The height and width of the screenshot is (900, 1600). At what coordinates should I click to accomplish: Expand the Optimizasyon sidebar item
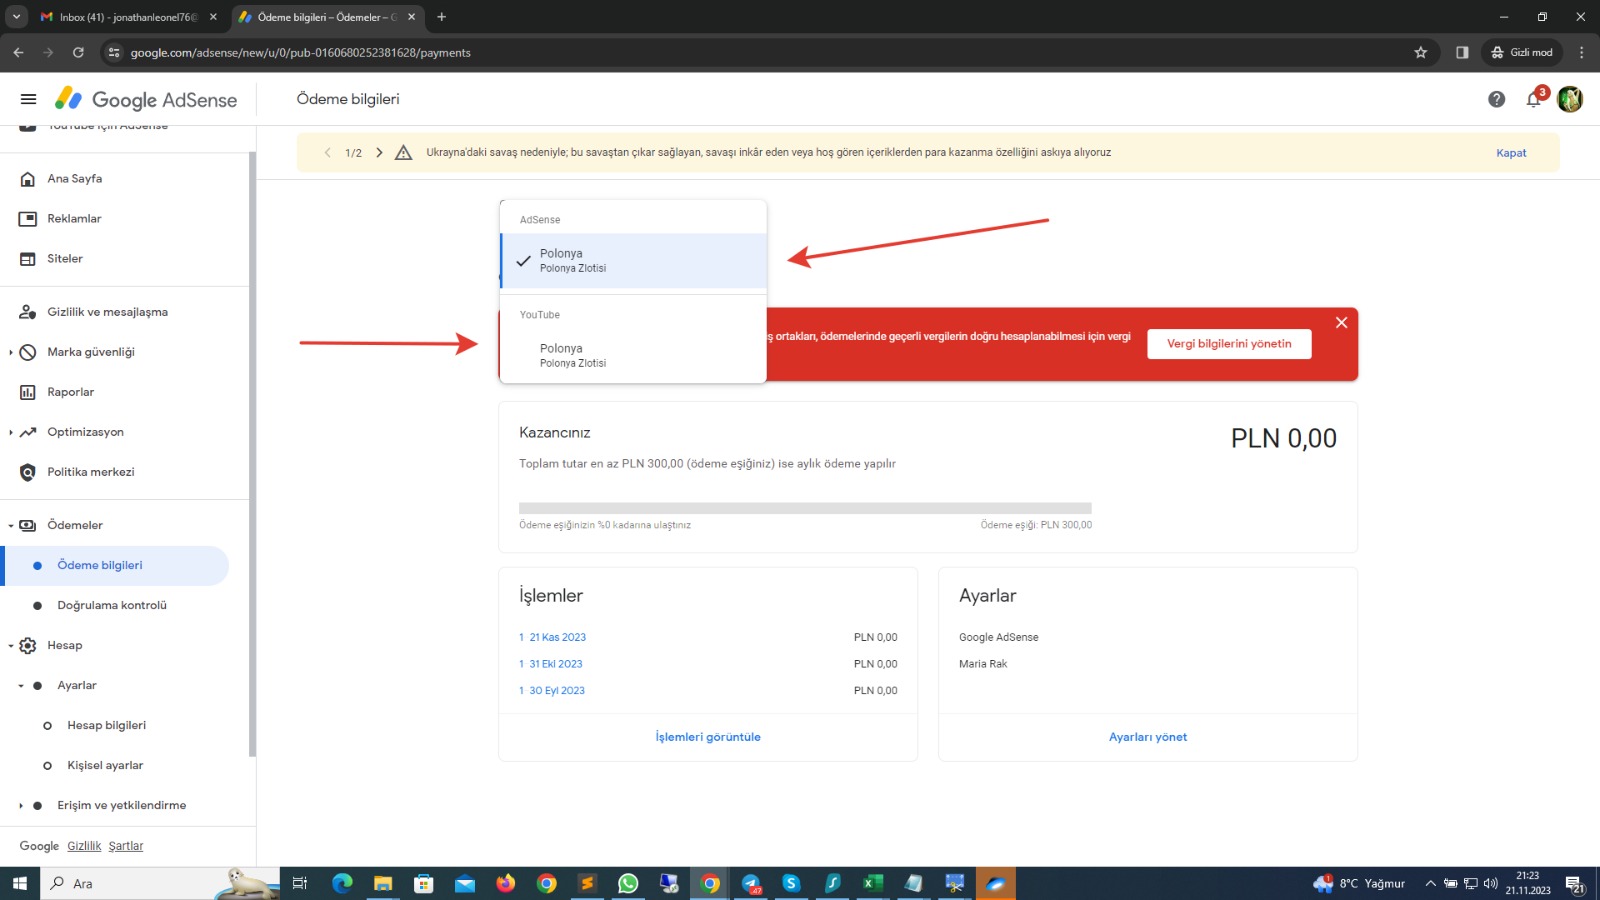pyautogui.click(x=11, y=432)
